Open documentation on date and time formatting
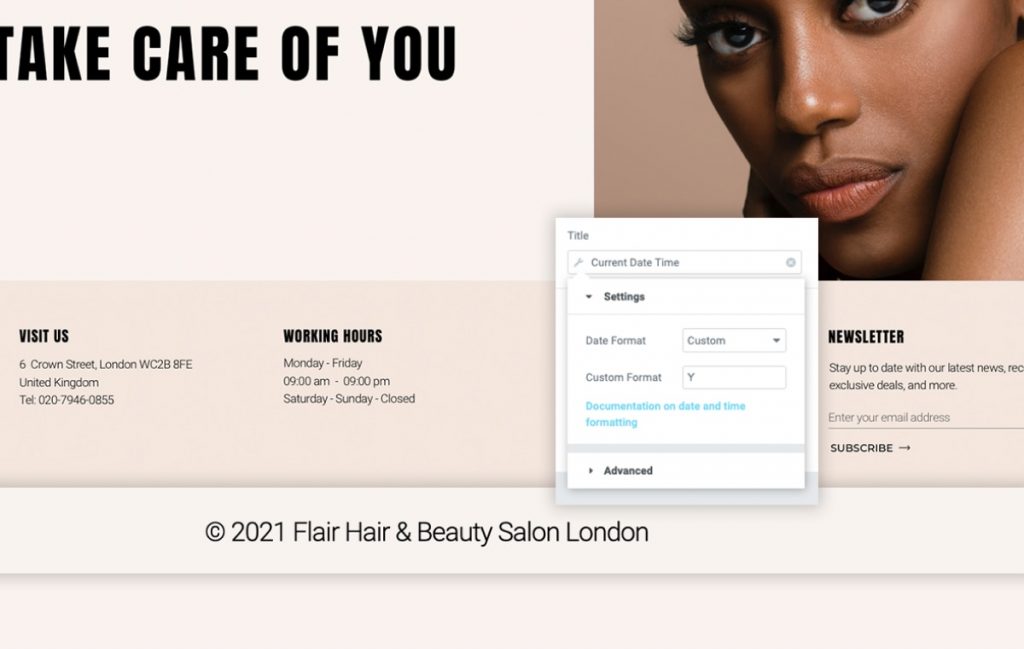Screen dimensions: 1024x649 click(665, 414)
